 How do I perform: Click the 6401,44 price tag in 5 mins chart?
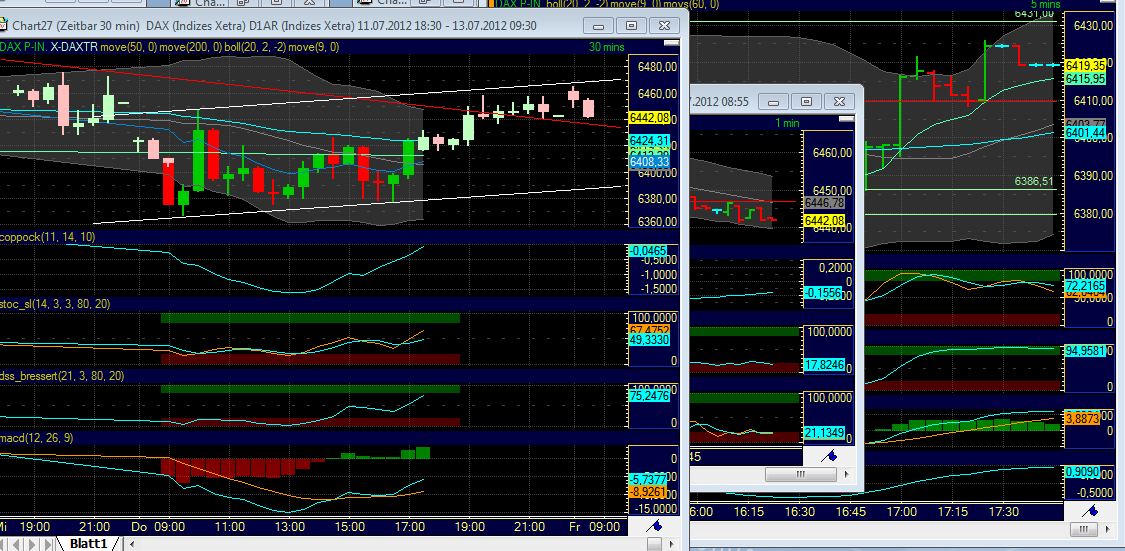1085,133
